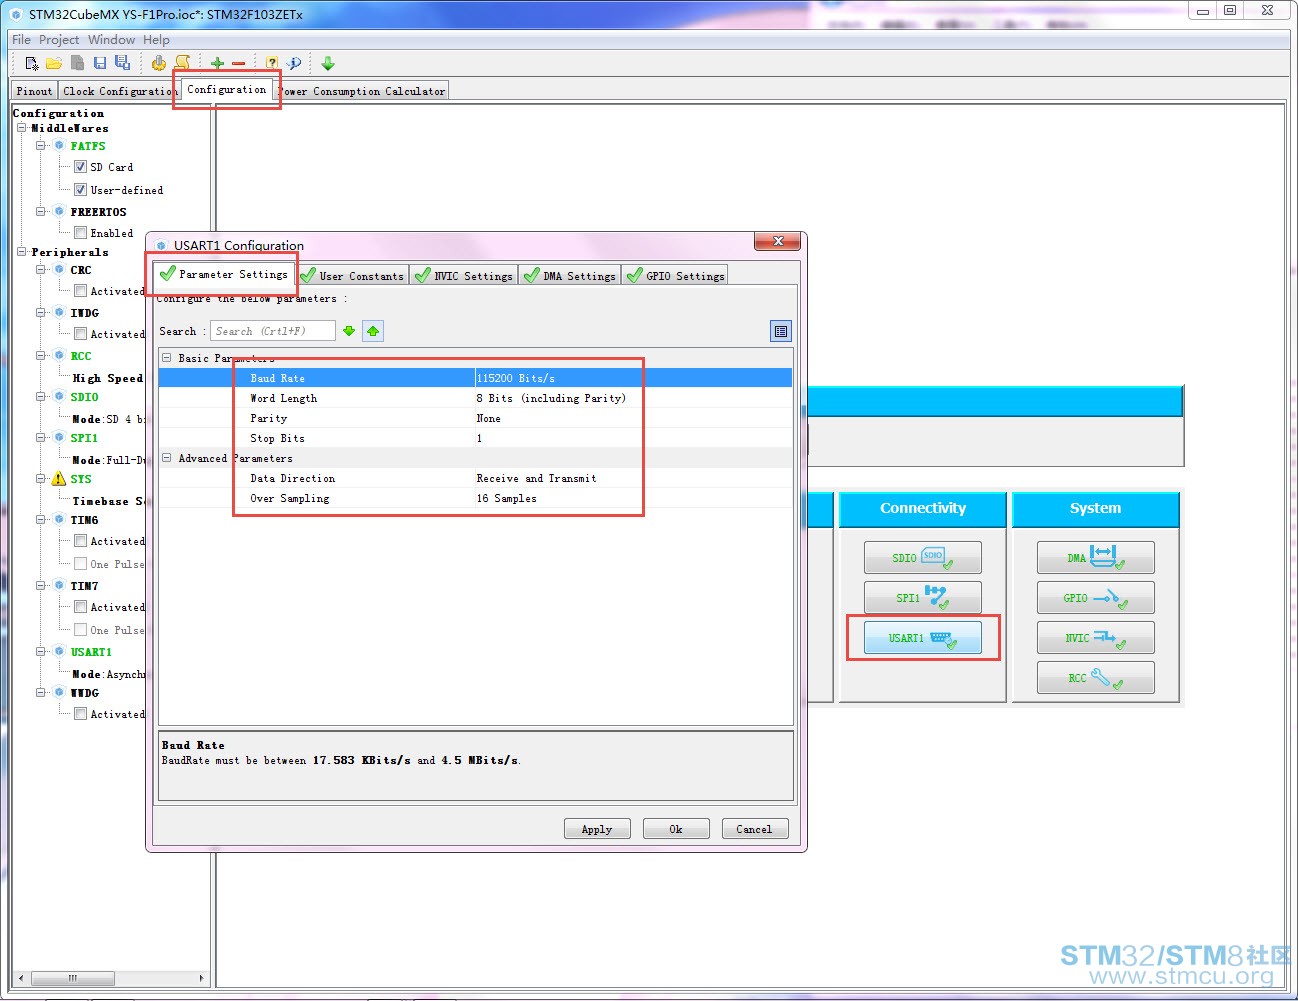1298x1001 pixels.
Task: Click the Apply button
Action: coord(596,829)
